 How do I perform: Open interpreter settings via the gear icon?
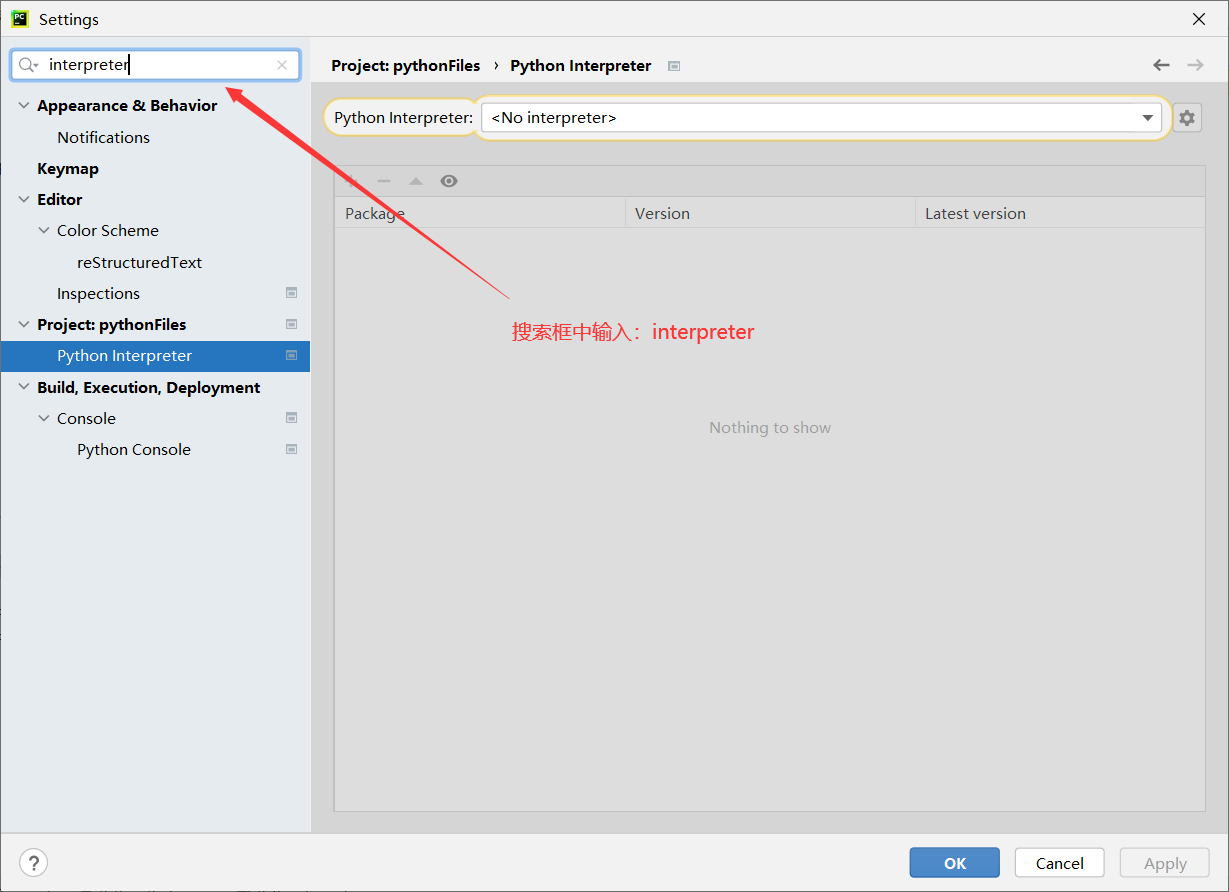pyautogui.click(x=1187, y=117)
